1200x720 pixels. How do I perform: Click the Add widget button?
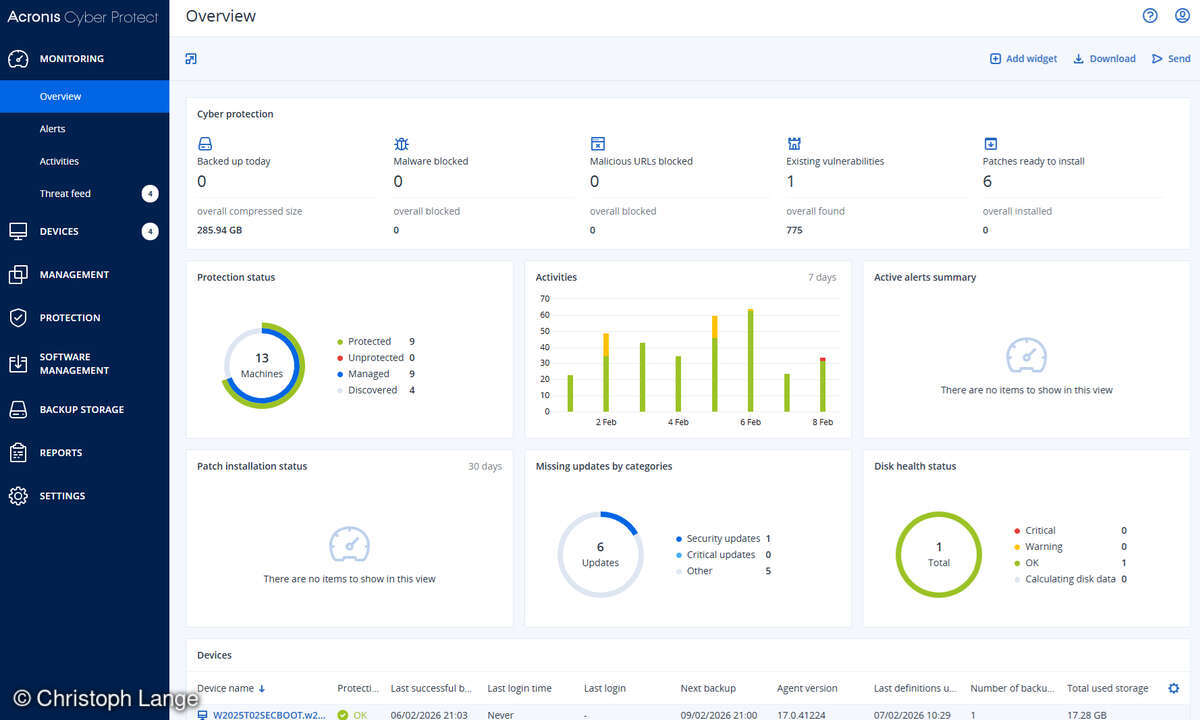tap(1023, 58)
